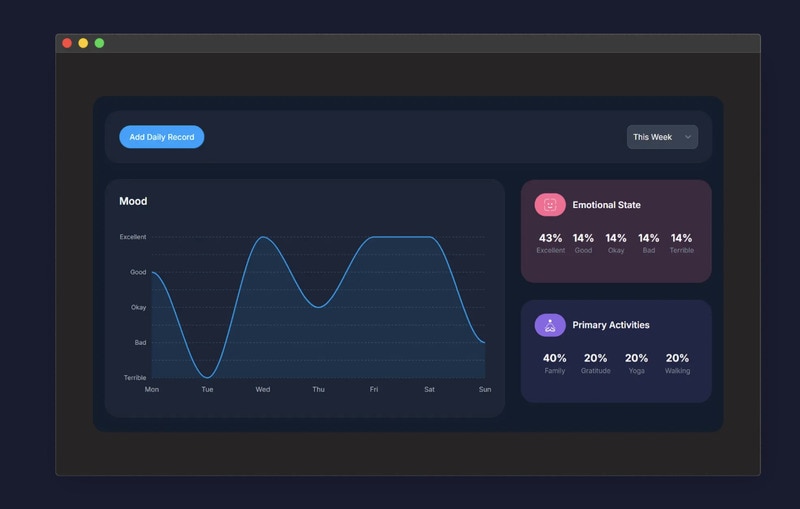800x509 pixels.
Task: Click the Sun label on chart axis
Action: 485,389
